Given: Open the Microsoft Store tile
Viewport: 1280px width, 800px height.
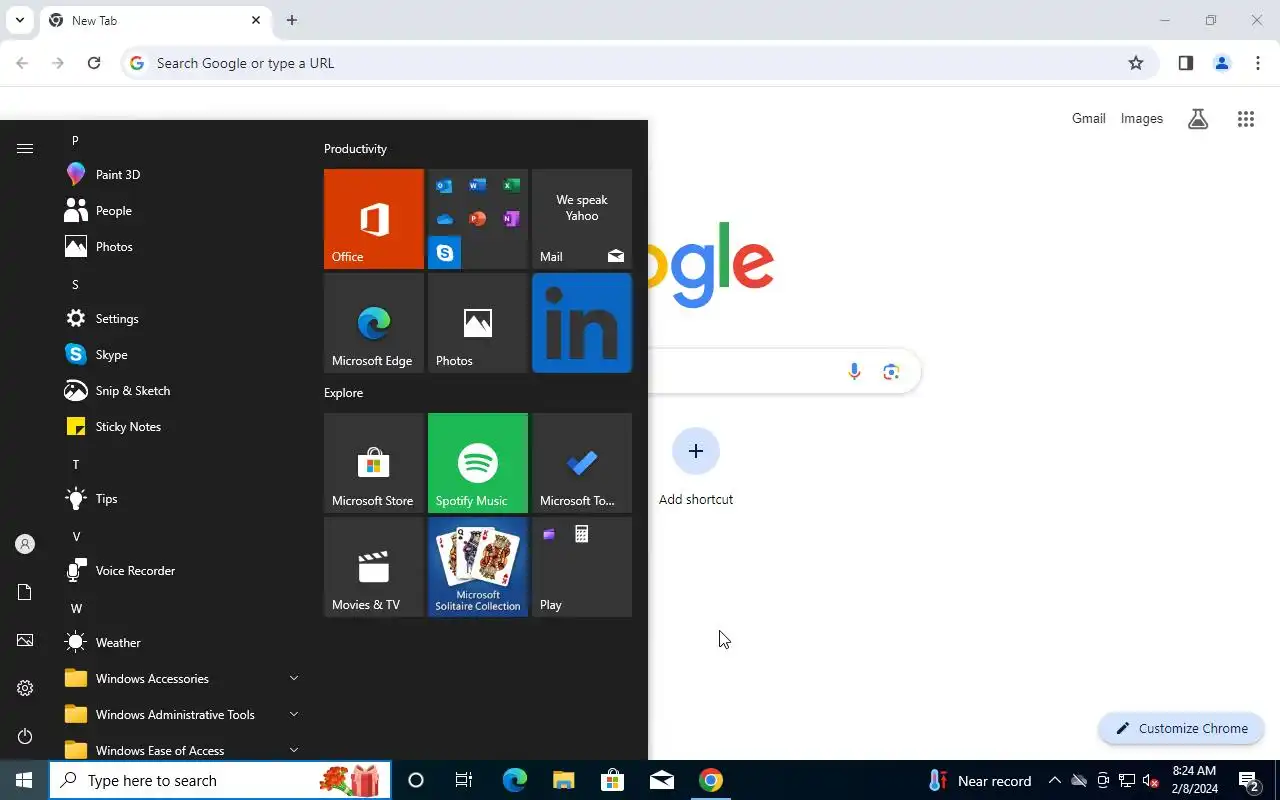Looking at the screenshot, I should [374, 463].
